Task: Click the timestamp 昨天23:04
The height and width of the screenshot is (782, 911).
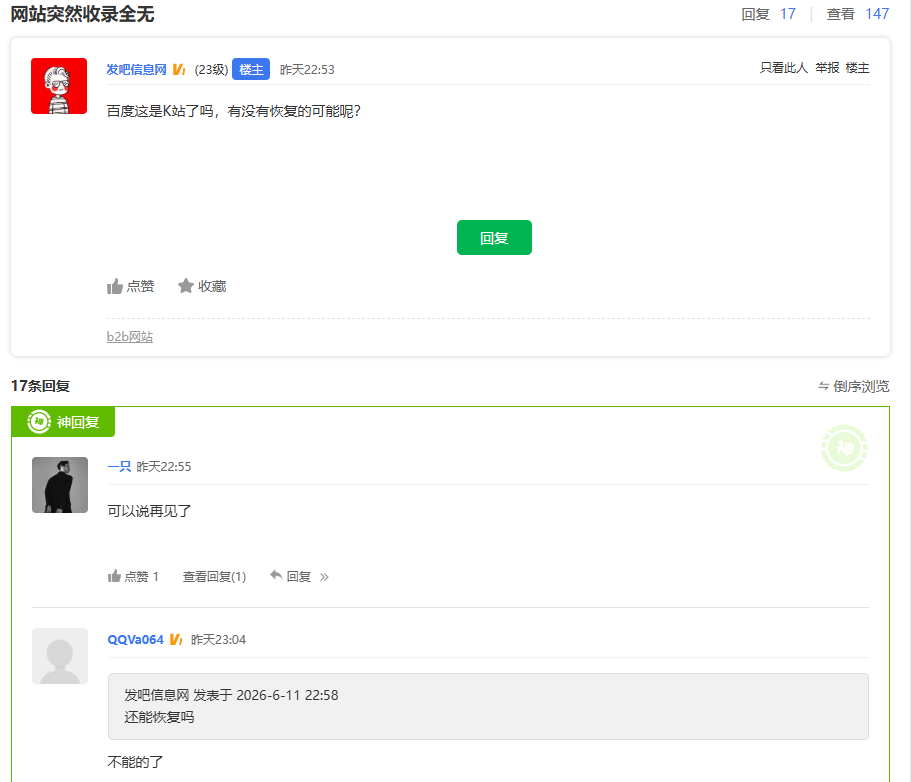Action: [x=218, y=640]
